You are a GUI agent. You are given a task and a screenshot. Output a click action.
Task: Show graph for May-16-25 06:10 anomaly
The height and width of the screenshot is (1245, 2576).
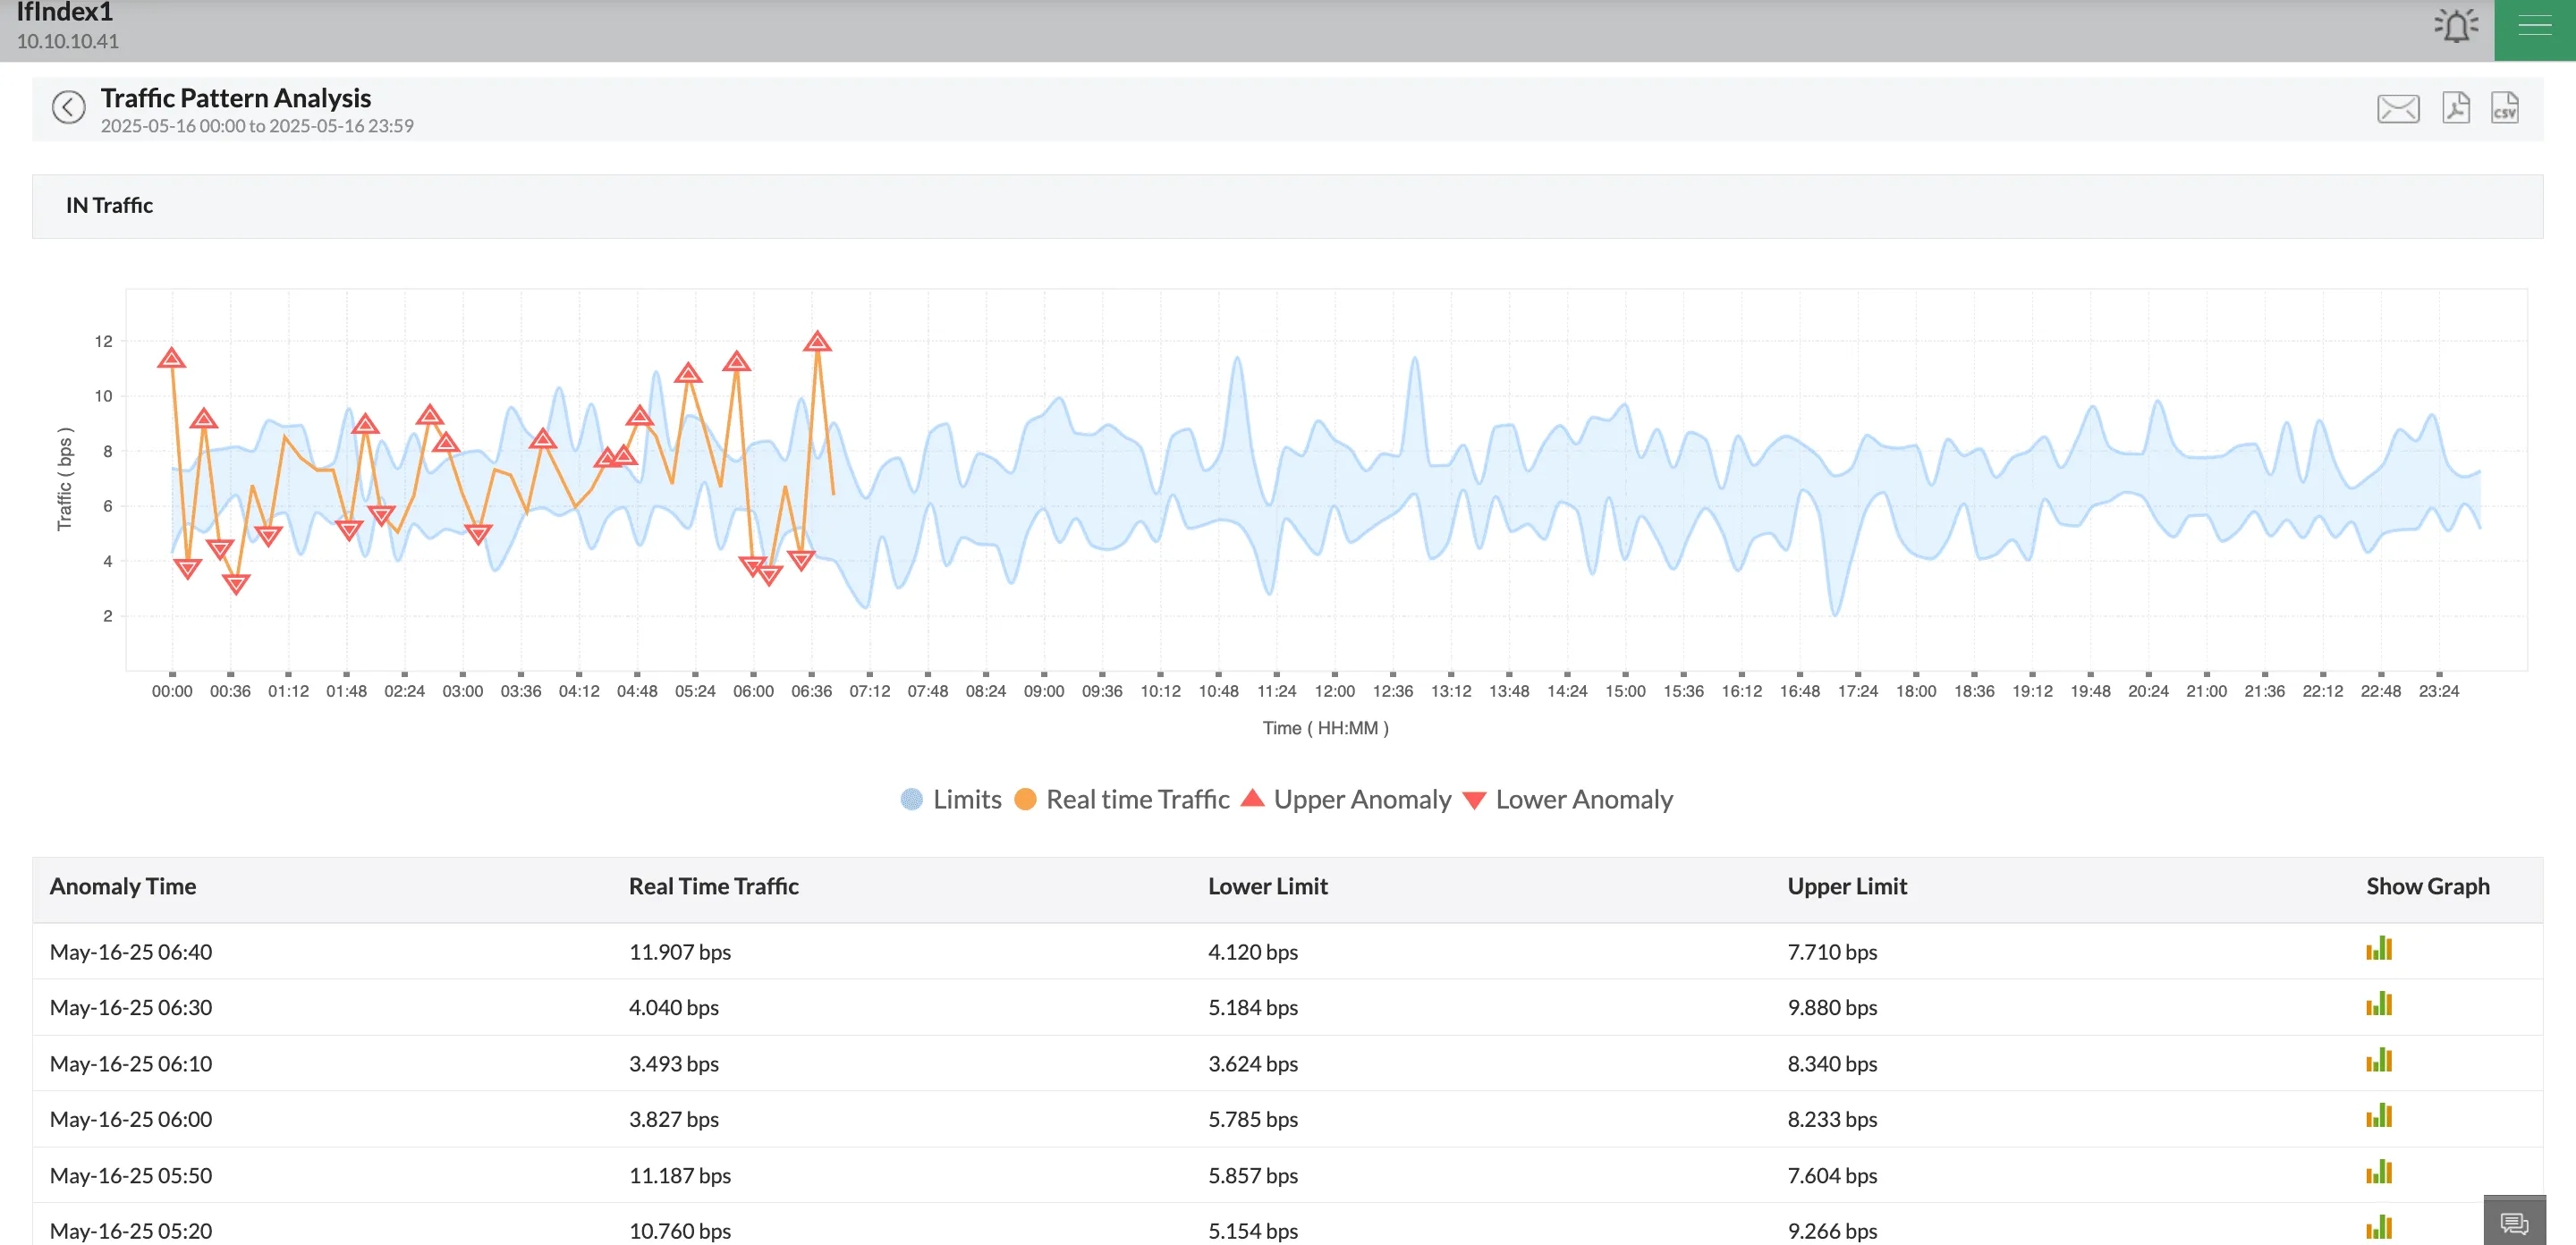coord(2378,1060)
